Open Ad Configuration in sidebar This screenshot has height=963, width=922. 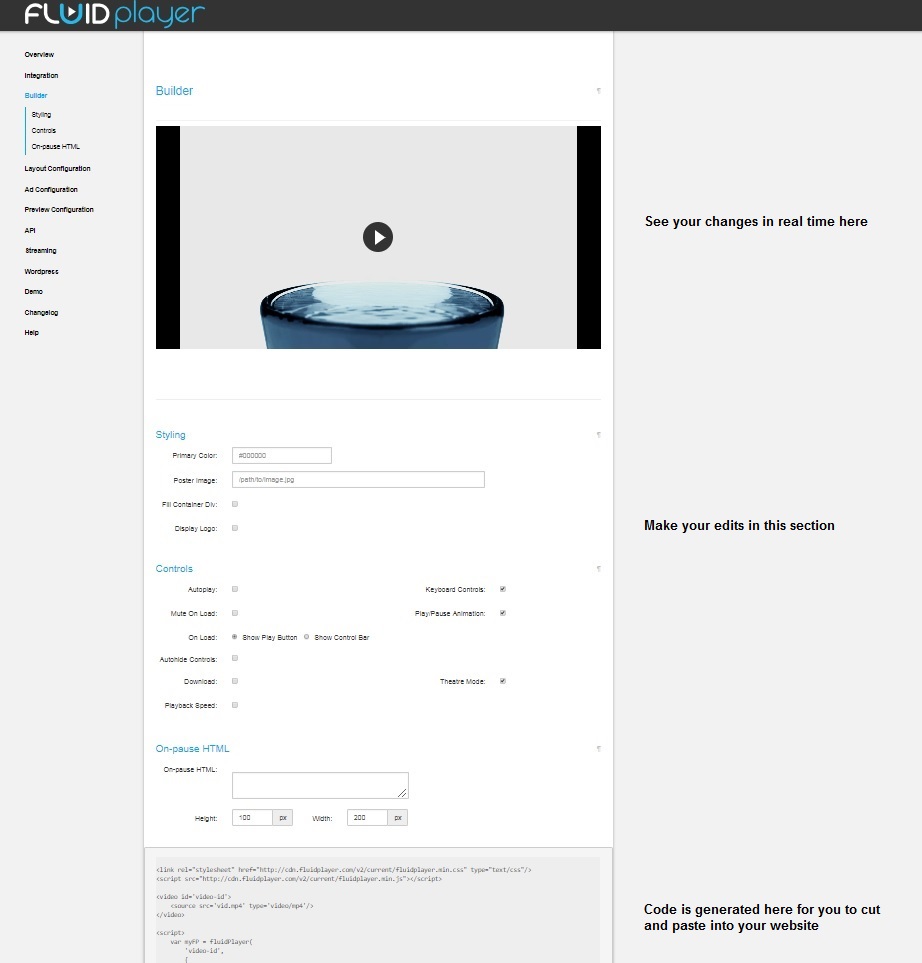click(51, 190)
